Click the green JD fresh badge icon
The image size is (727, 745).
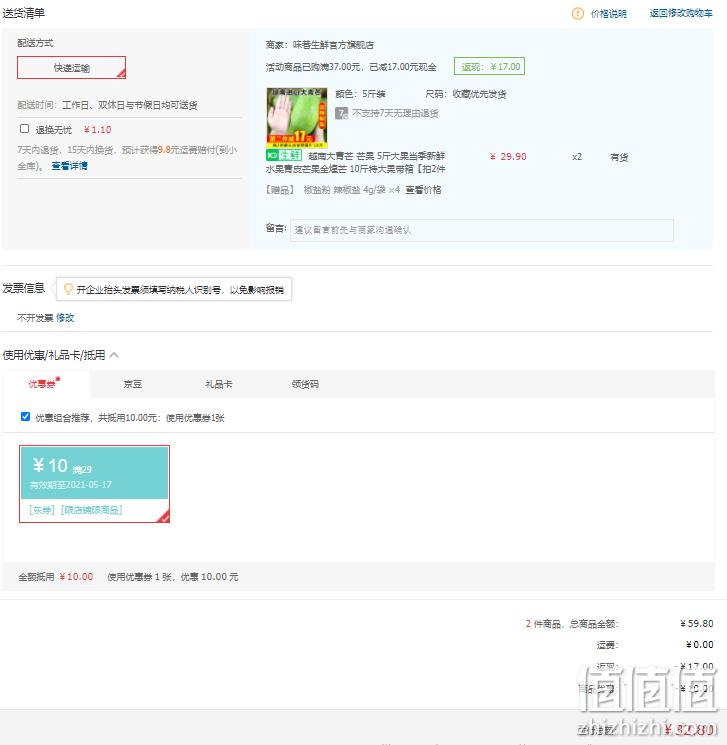pyautogui.click(x=284, y=155)
